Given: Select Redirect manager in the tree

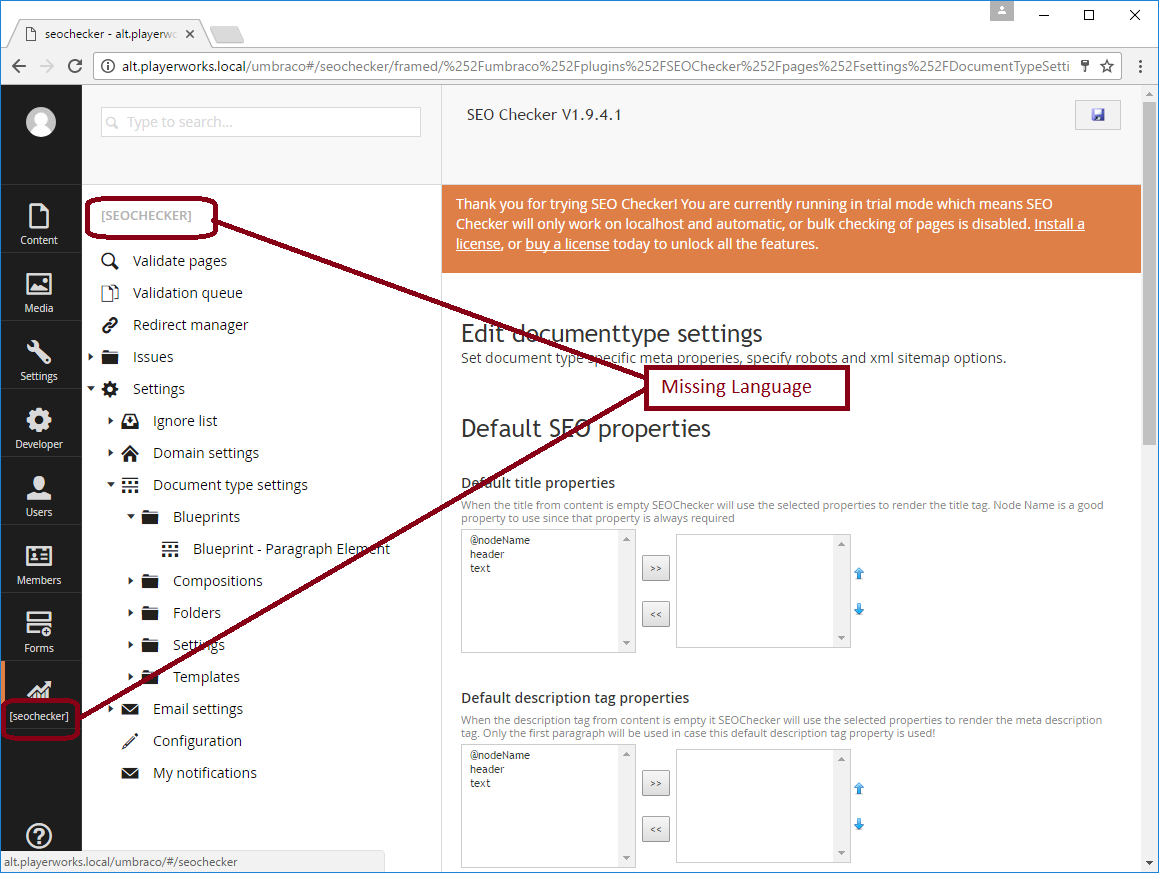Looking at the screenshot, I should tap(191, 325).
